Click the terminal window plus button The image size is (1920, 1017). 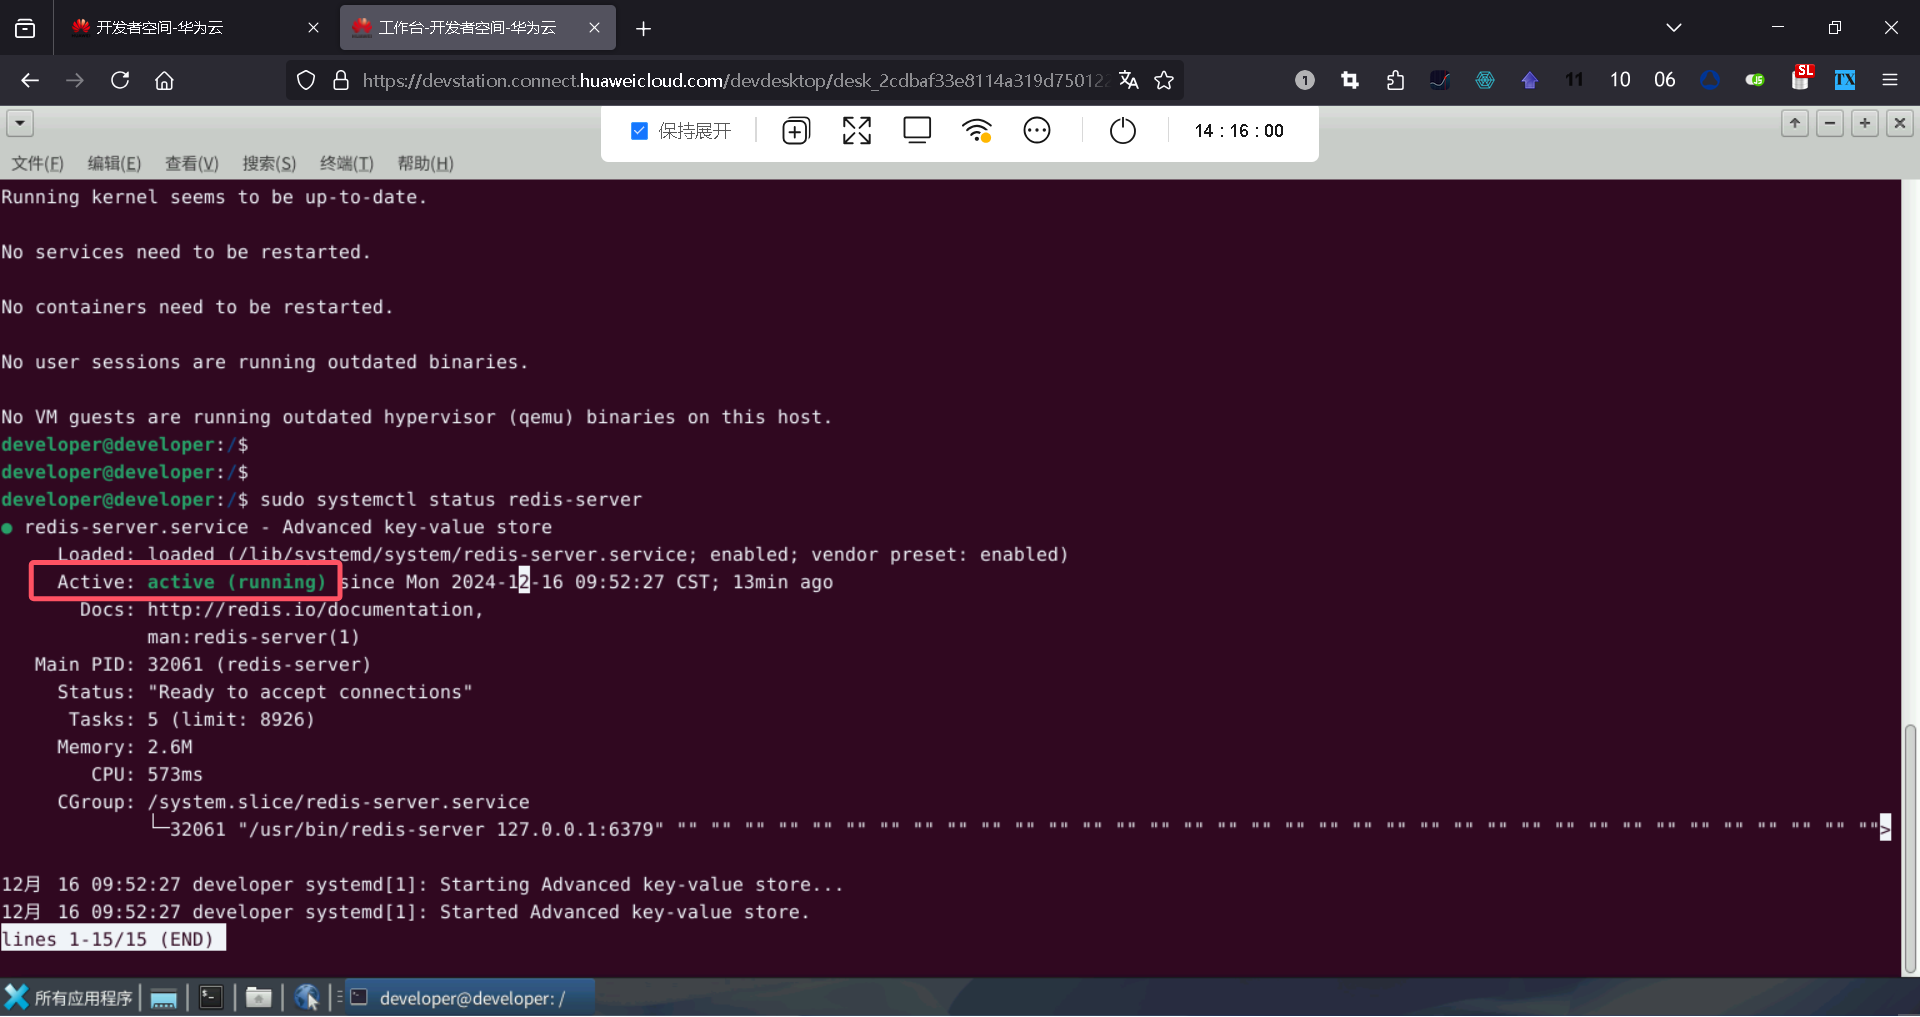point(1865,123)
